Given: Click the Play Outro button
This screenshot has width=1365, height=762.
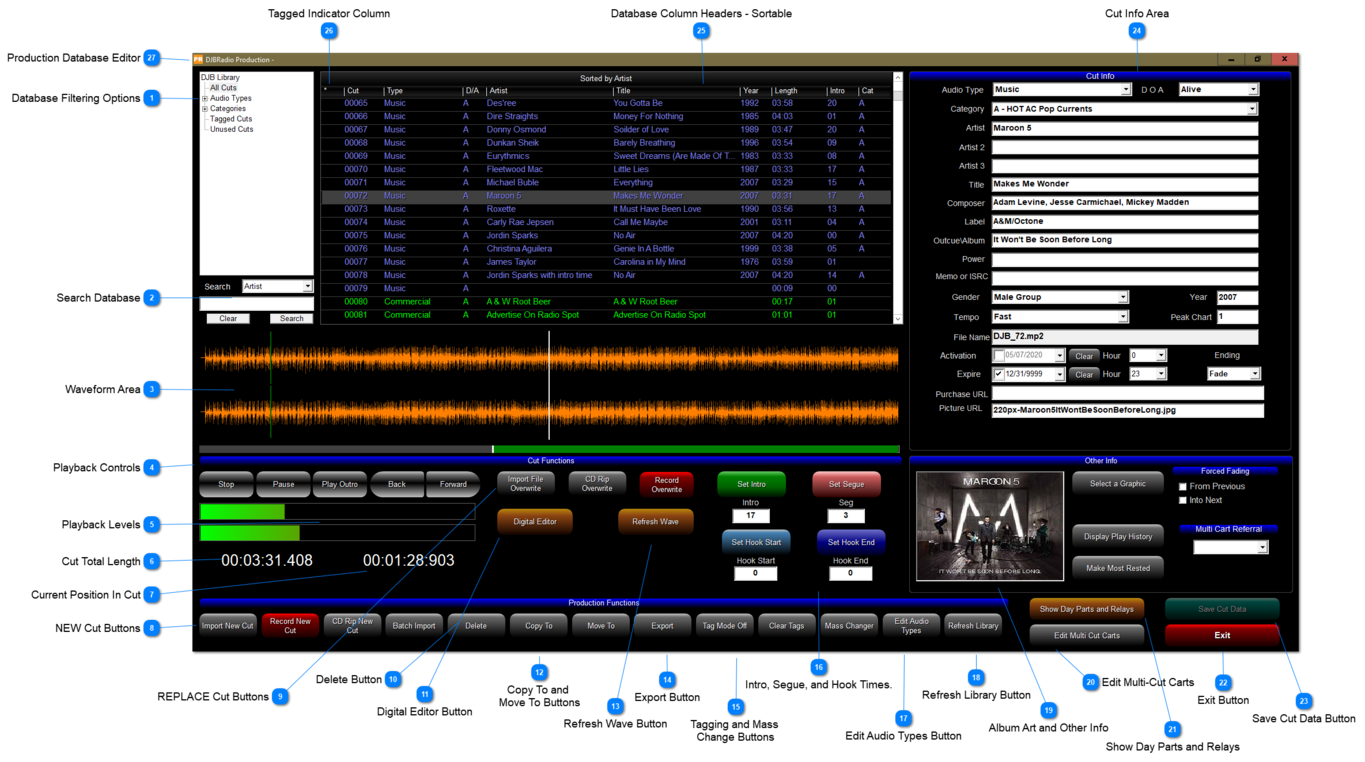Looking at the screenshot, I should [340, 484].
